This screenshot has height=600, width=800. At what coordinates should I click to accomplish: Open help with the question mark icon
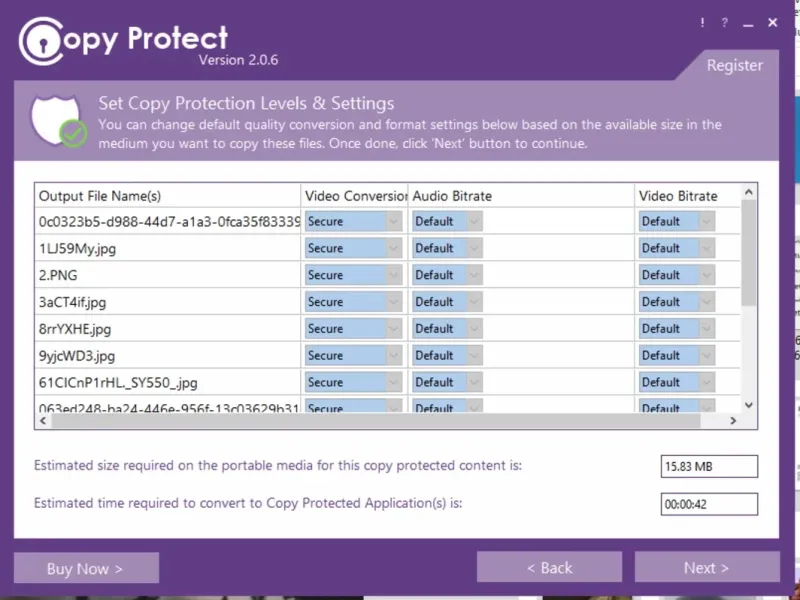pyautogui.click(x=725, y=22)
